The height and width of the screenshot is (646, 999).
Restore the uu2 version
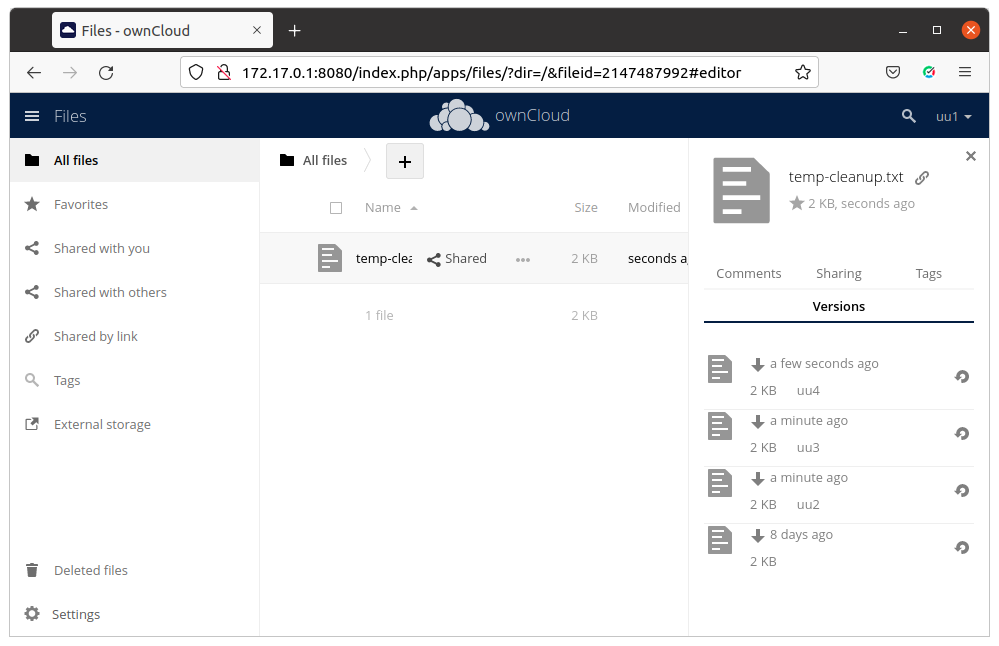962,491
